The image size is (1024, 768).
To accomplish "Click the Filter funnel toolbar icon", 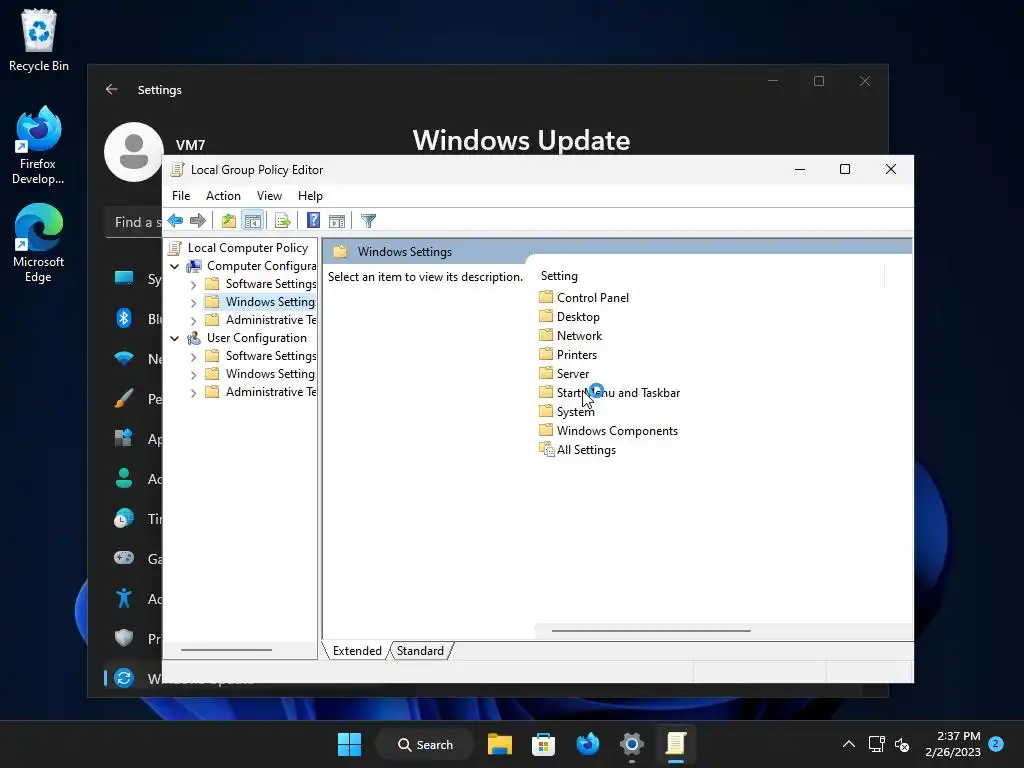I will point(368,221).
